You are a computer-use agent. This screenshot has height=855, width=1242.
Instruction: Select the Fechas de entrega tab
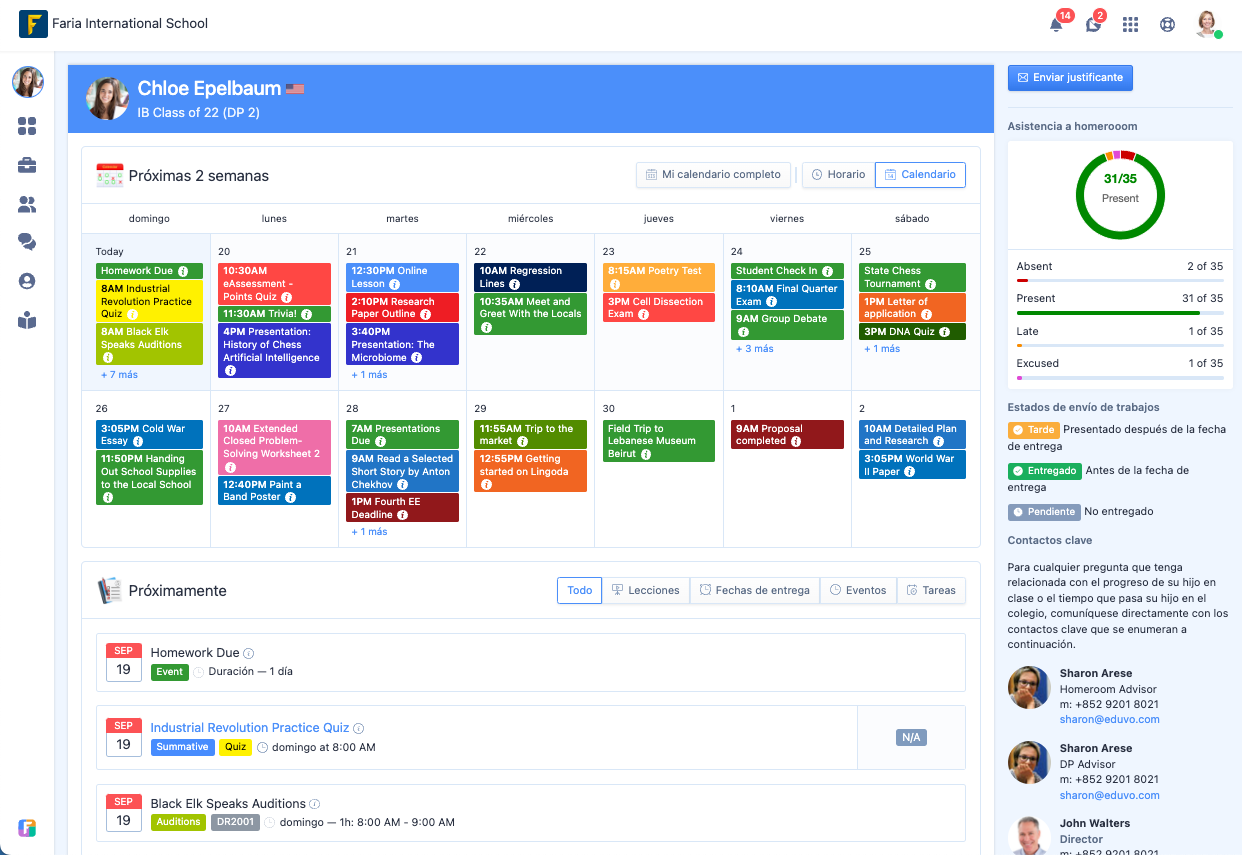(755, 590)
